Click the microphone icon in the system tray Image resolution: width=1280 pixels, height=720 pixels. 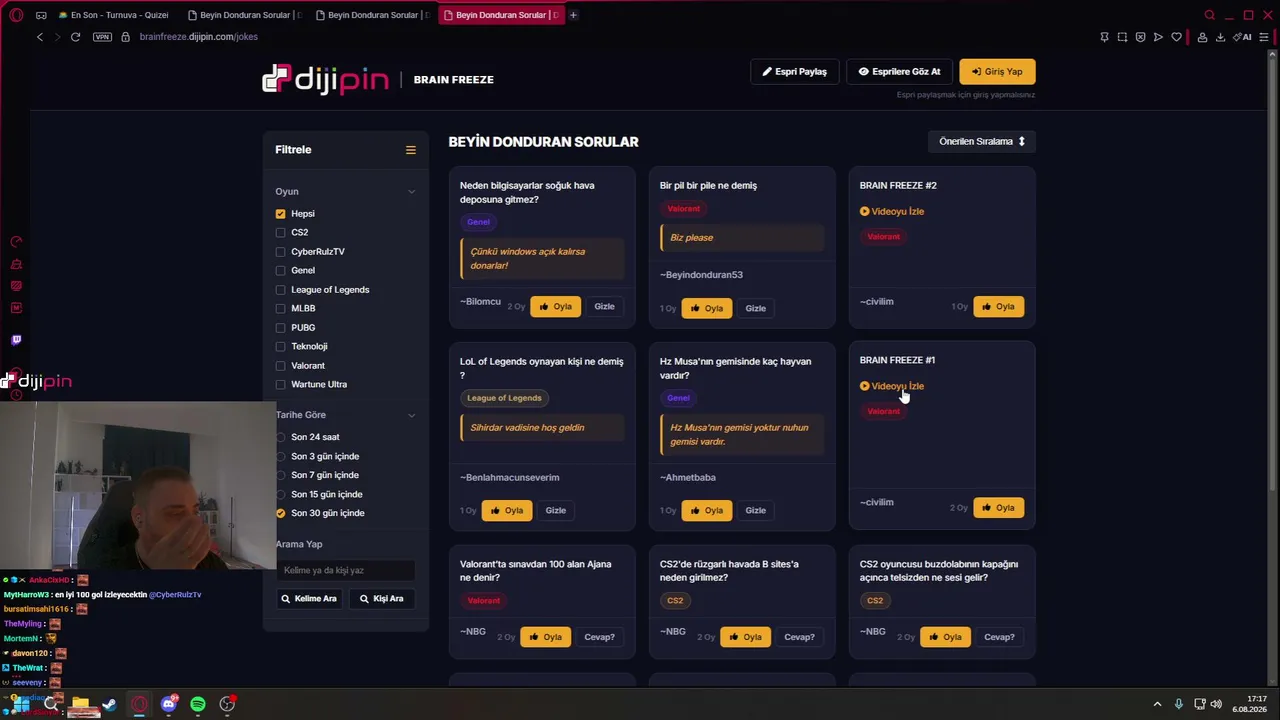(x=1179, y=704)
